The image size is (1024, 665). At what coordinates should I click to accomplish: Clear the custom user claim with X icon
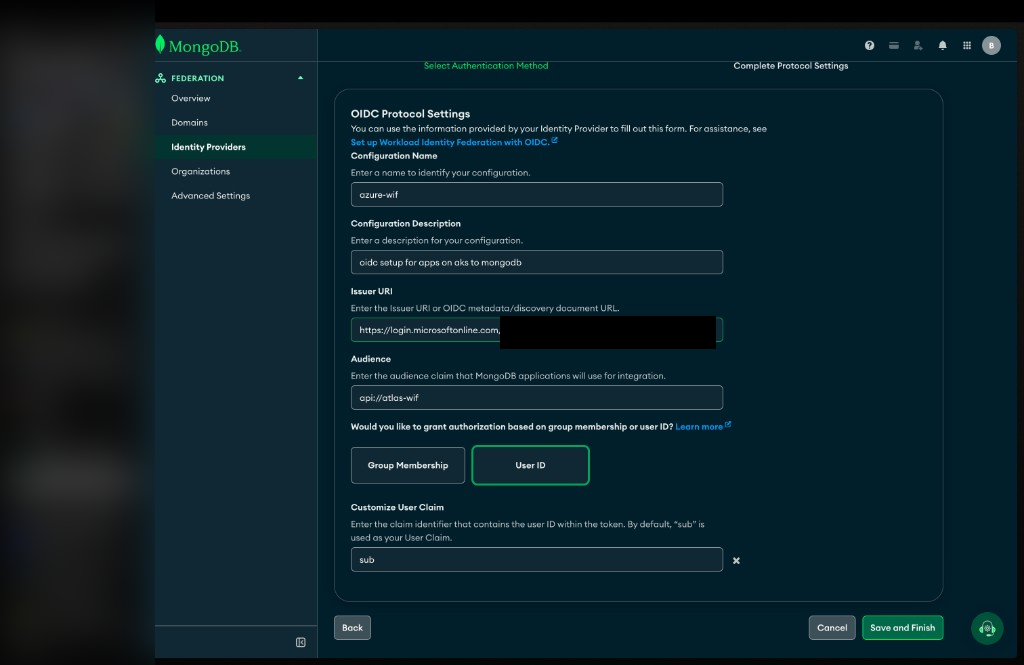[736, 560]
